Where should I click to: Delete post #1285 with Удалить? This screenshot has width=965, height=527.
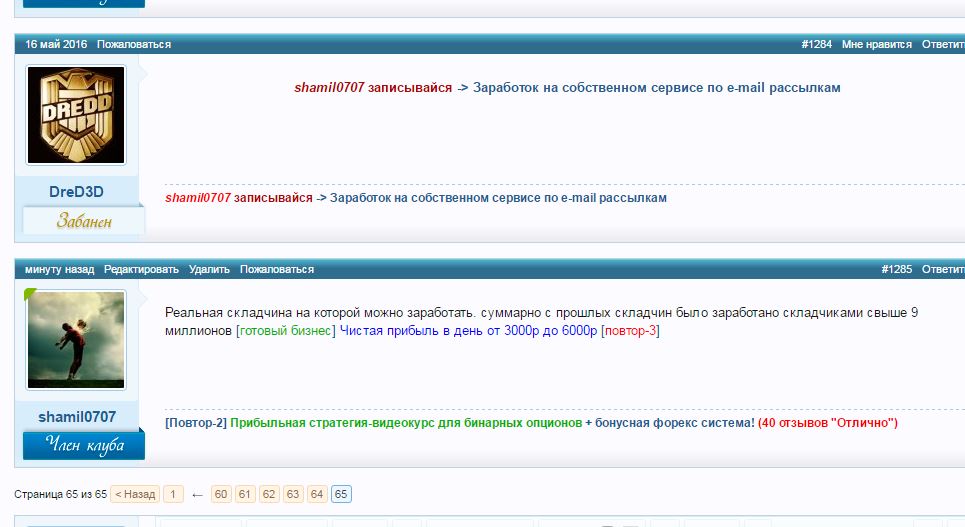(x=209, y=269)
